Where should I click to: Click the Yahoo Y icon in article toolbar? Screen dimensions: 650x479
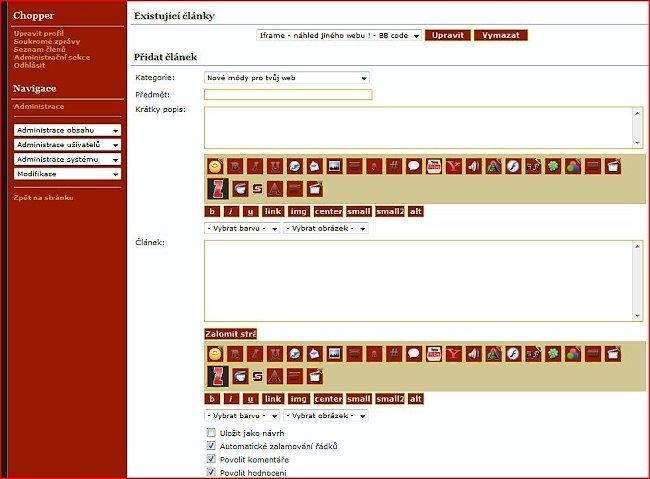(x=453, y=353)
